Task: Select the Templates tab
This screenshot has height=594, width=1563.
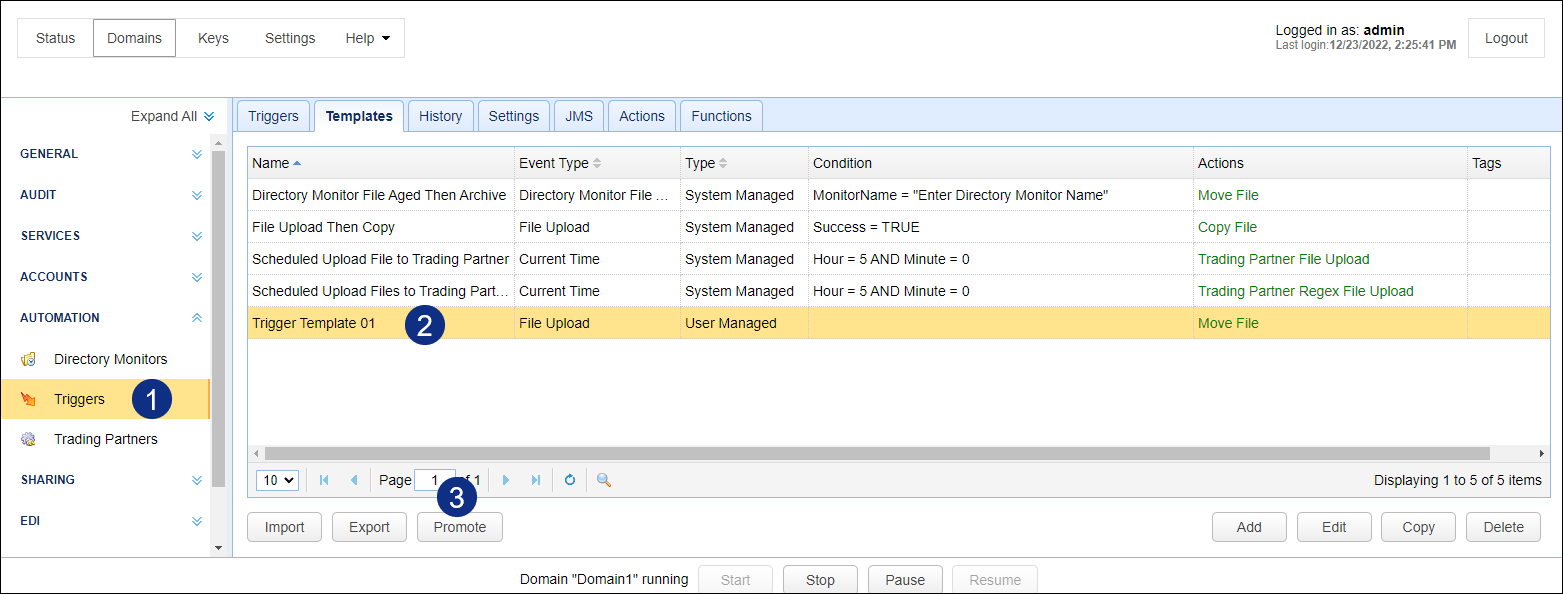Action: 359,116
